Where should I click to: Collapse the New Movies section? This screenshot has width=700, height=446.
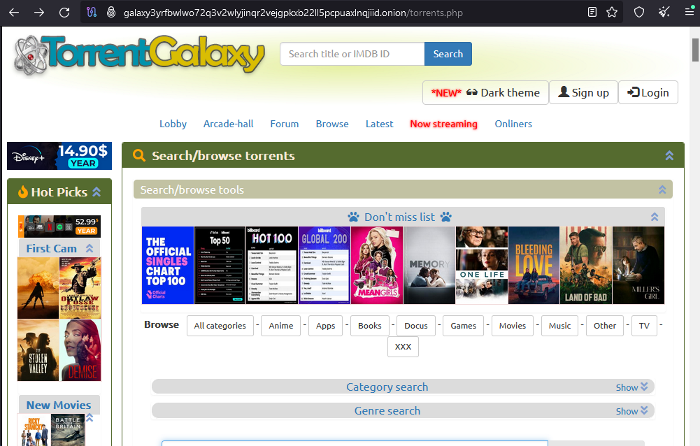pos(90,418)
